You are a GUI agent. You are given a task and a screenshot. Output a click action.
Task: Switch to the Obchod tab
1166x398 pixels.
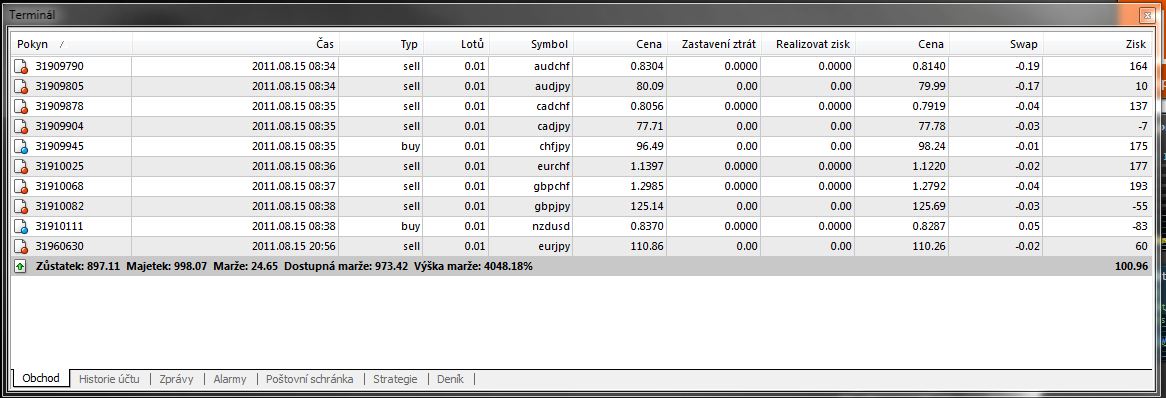pyautogui.click(x=41, y=379)
